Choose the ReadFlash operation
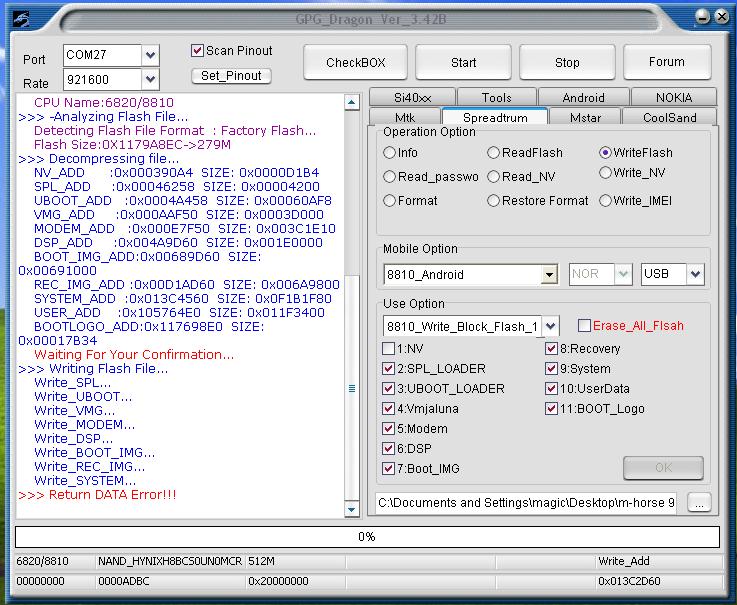 (x=493, y=152)
